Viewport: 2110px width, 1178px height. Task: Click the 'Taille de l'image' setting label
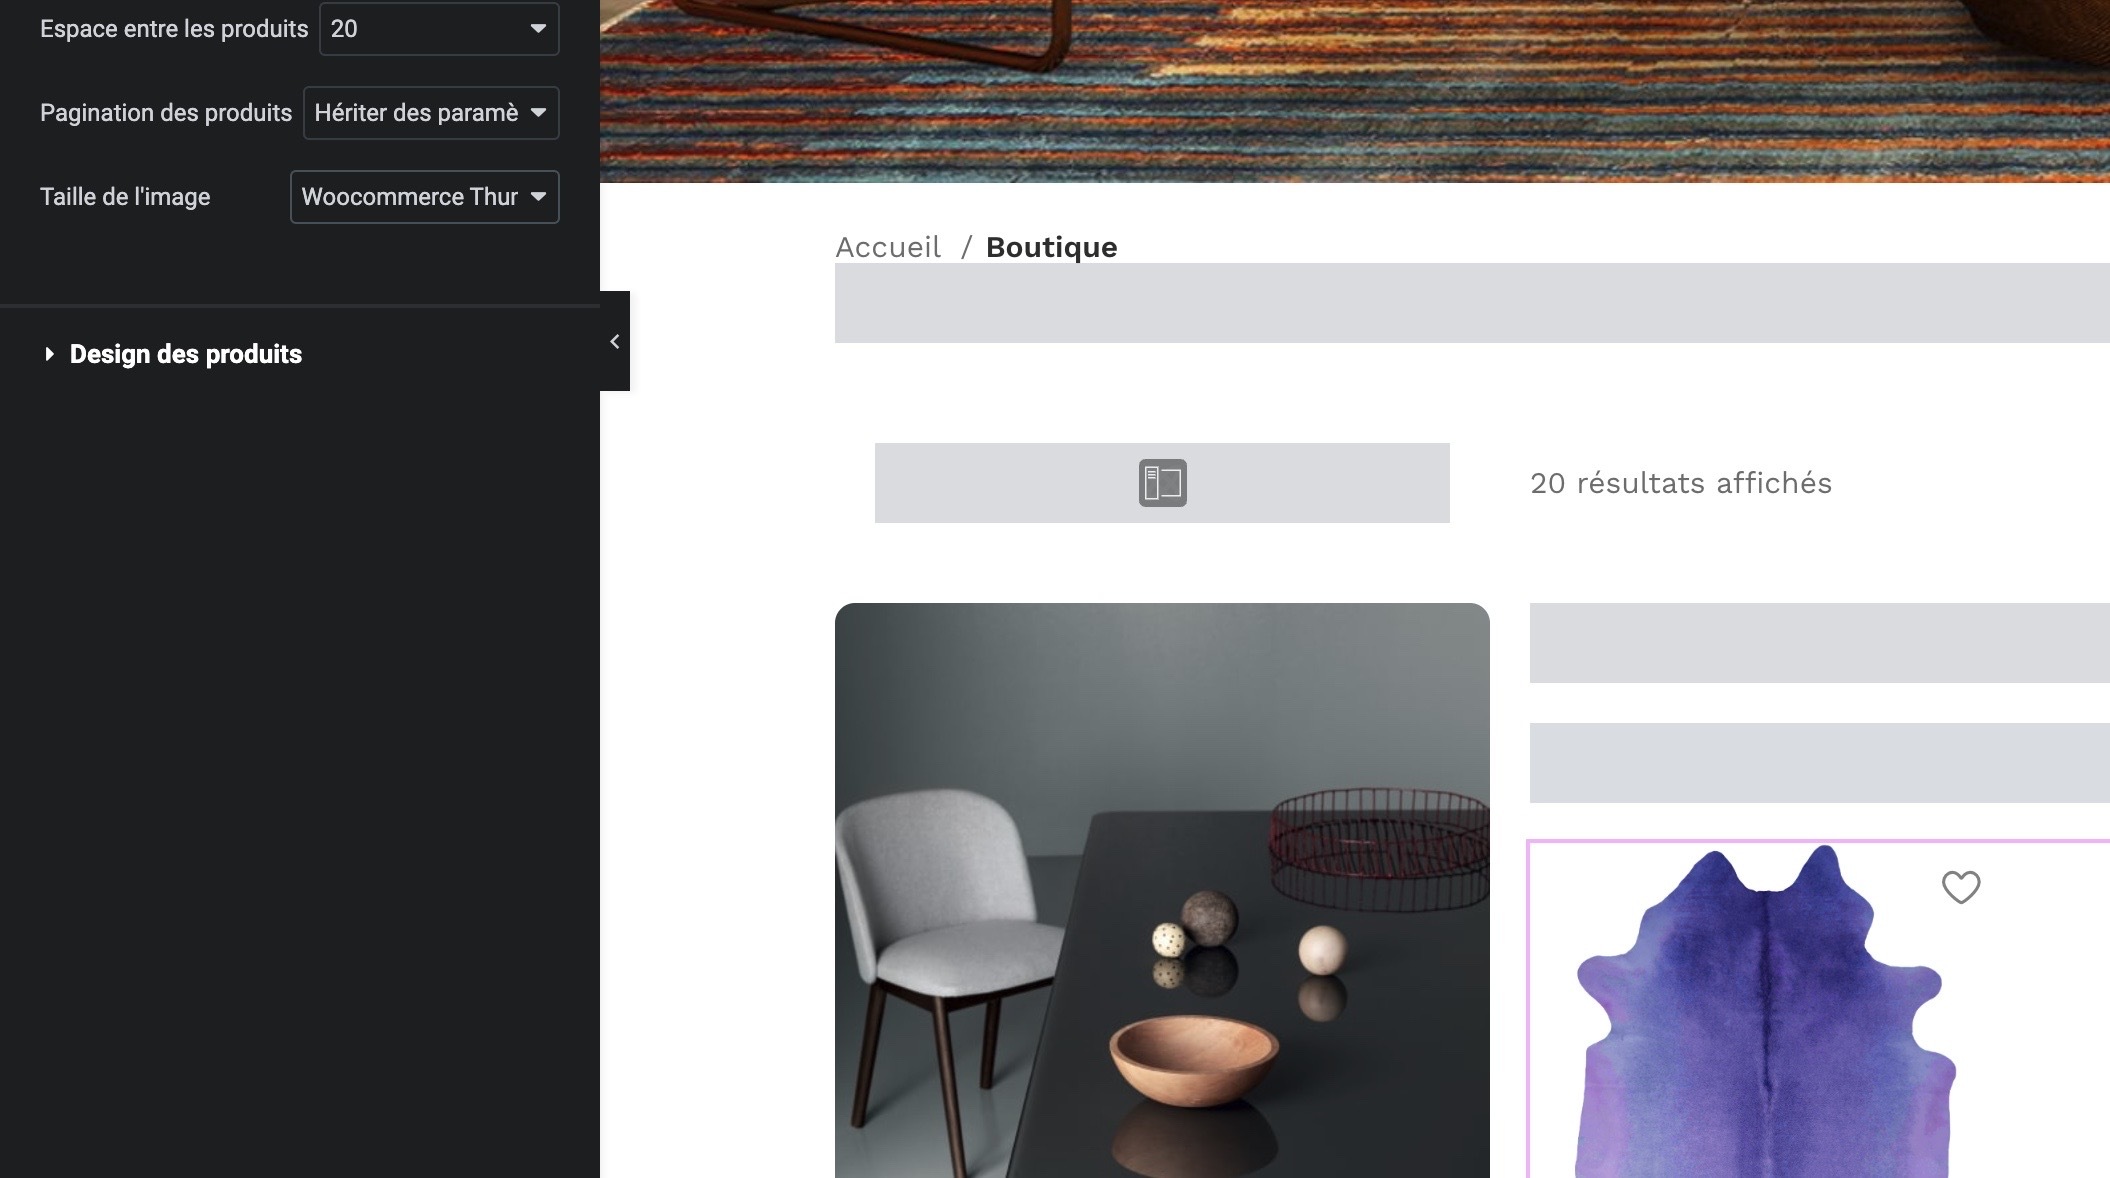click(125, 197)
